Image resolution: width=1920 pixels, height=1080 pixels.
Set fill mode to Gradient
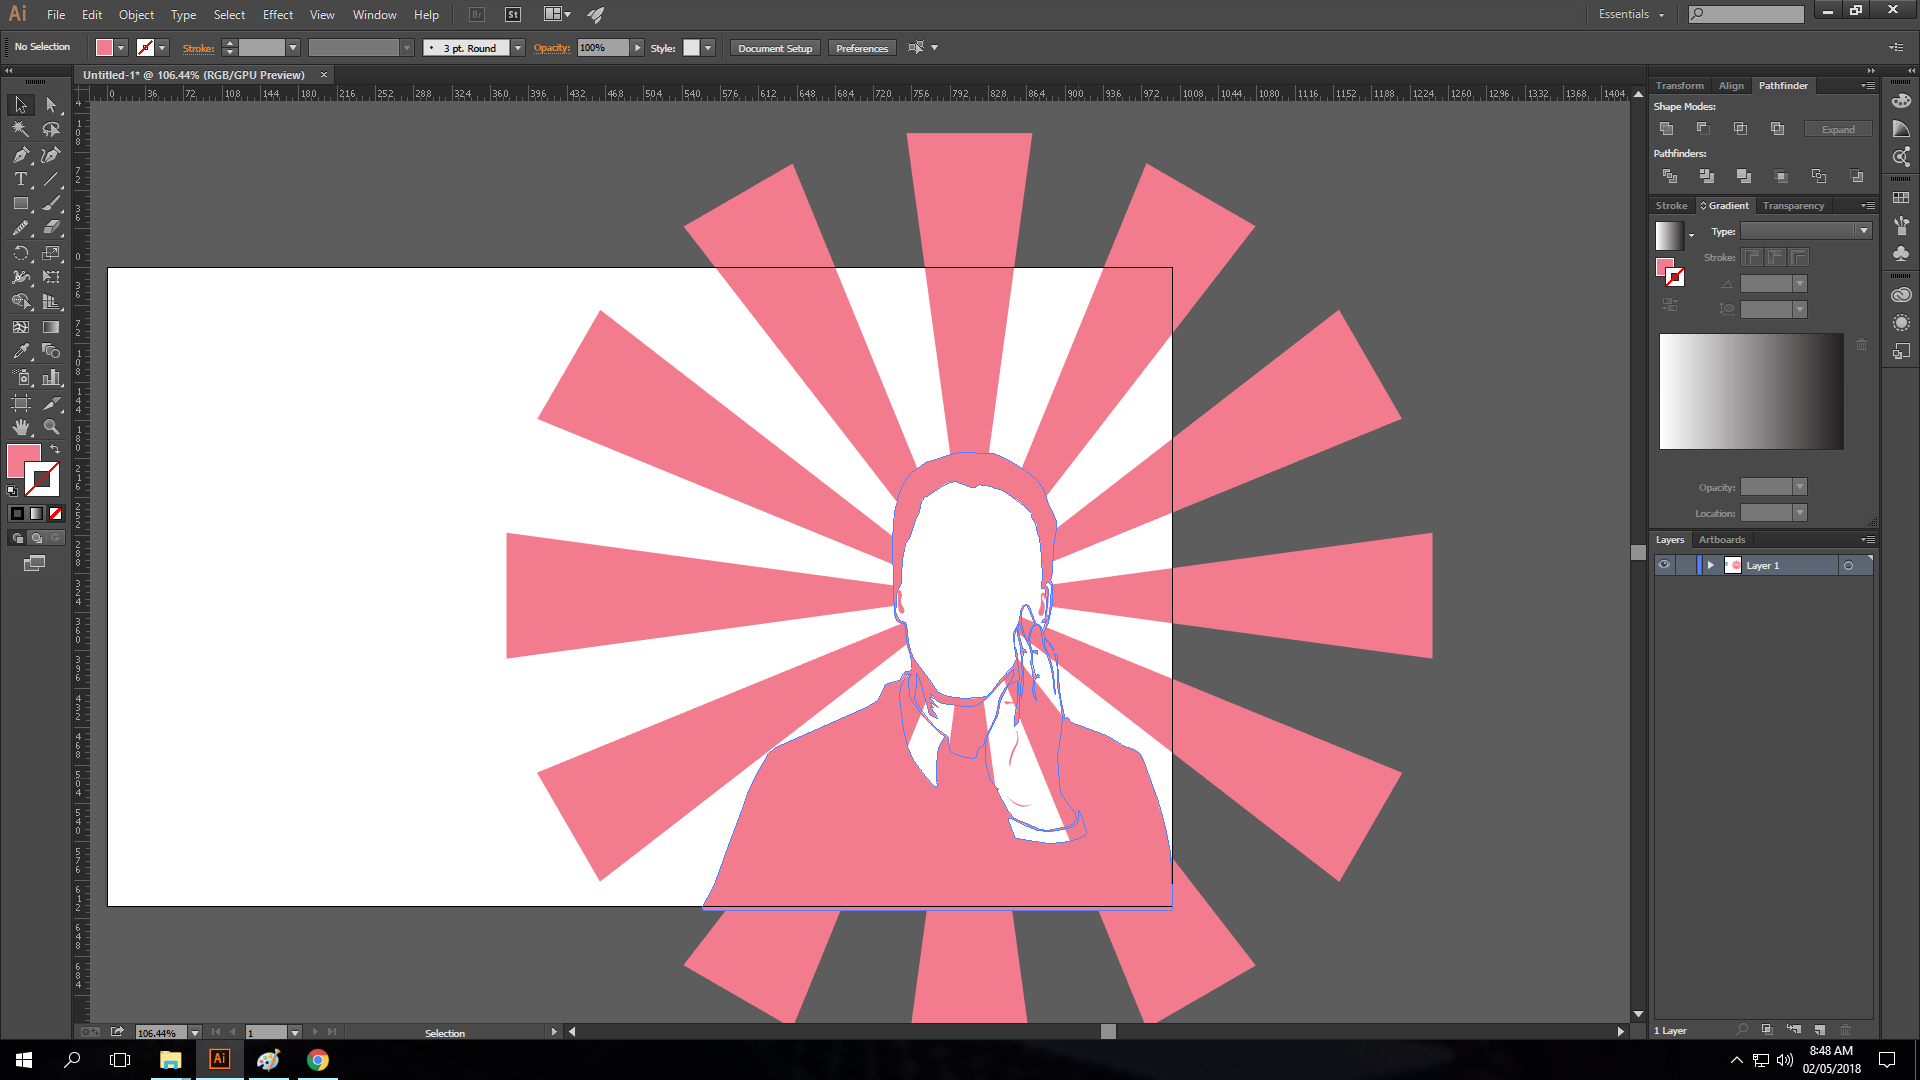(36, 513)
